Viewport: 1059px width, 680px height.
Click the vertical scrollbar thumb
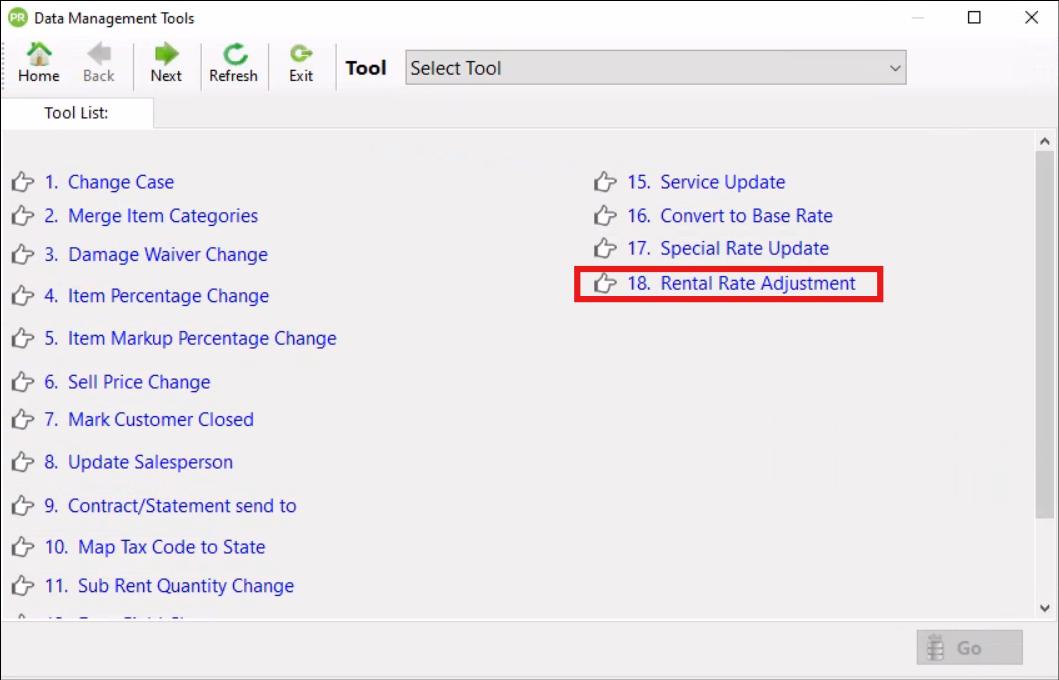(1045, 330)
